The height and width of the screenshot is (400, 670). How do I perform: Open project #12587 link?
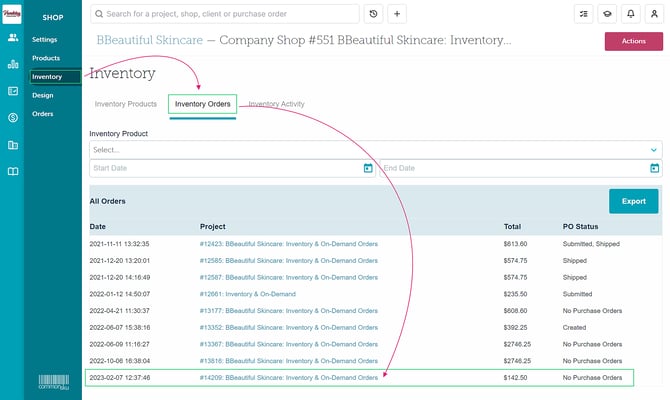click(x=289, y=277)
